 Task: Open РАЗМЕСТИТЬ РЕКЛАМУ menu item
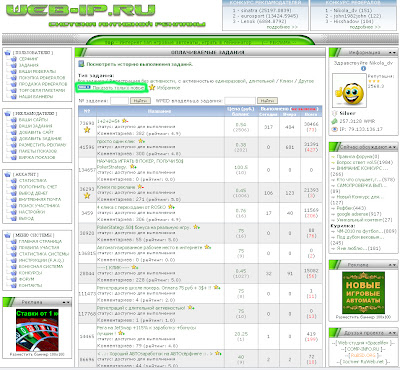(x=42, y=145)
